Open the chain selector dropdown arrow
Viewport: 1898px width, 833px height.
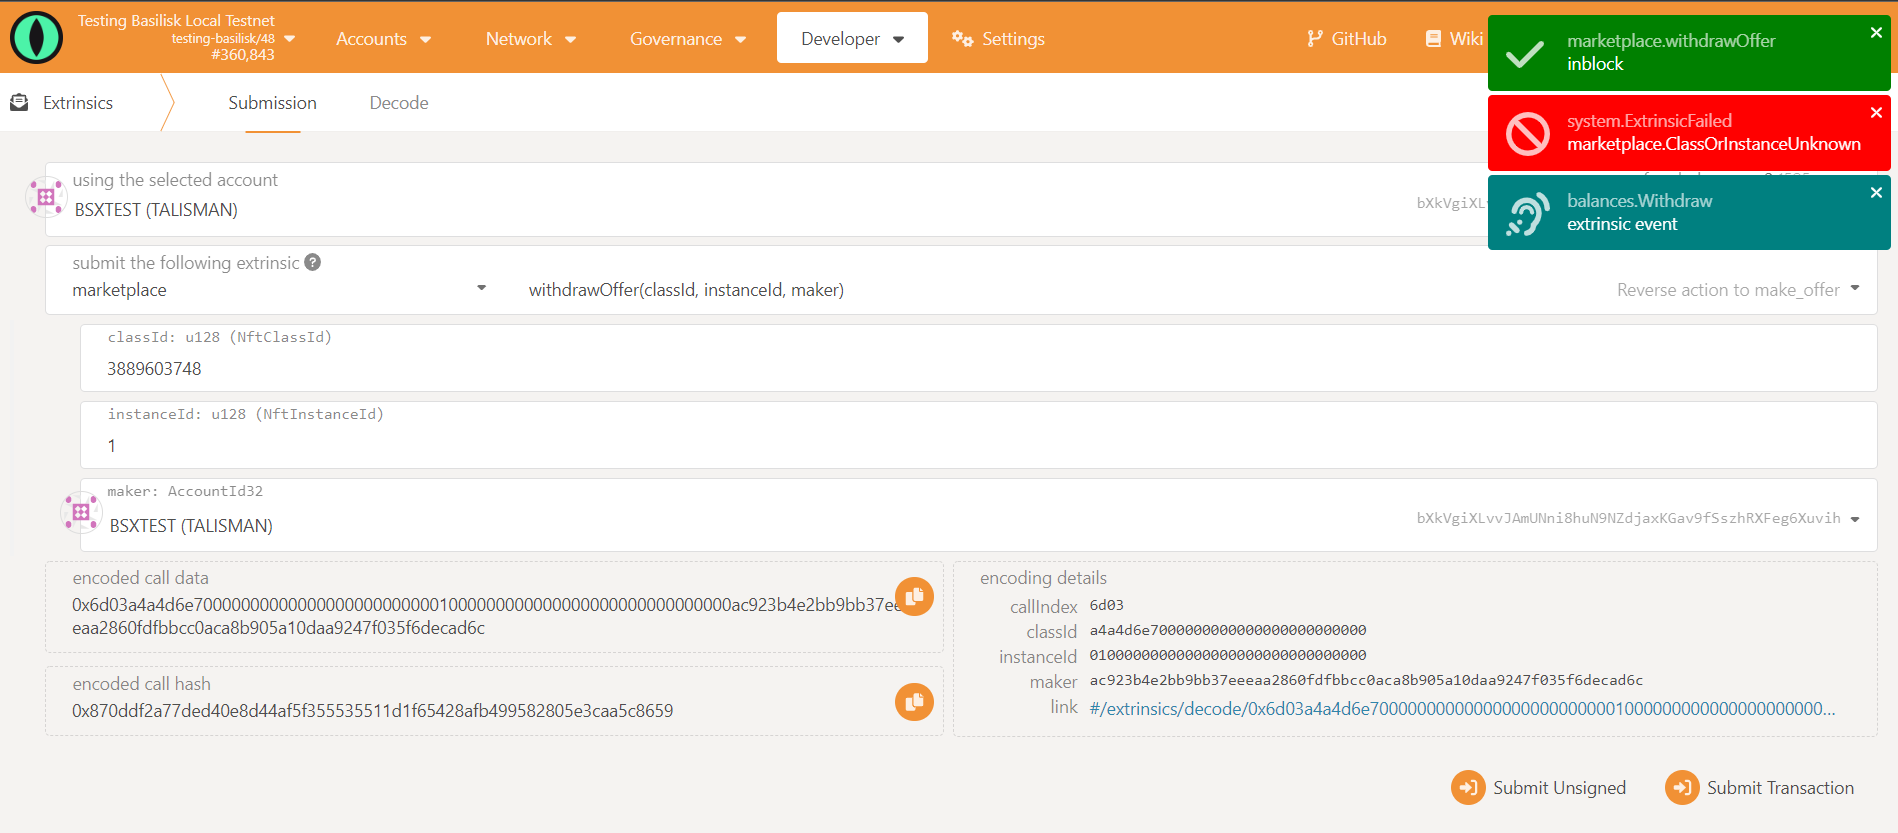pos(290,39)
